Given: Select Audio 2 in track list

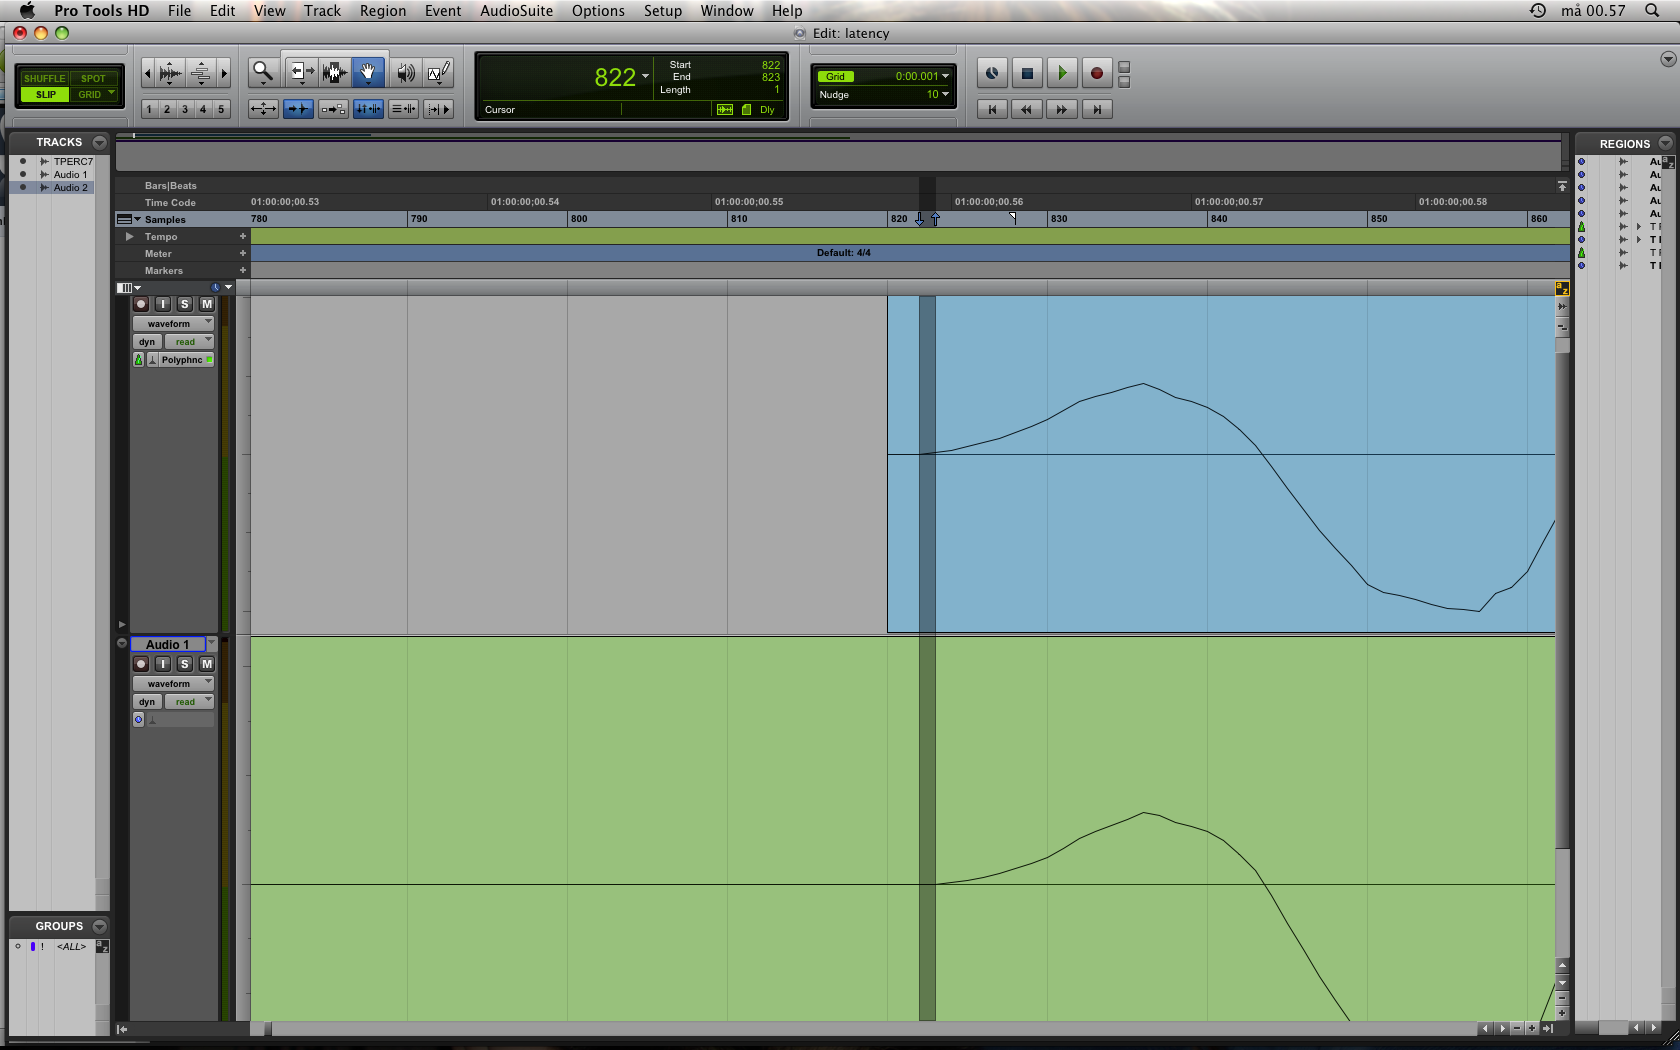Looking at the screenshot, I should point(71,187).
